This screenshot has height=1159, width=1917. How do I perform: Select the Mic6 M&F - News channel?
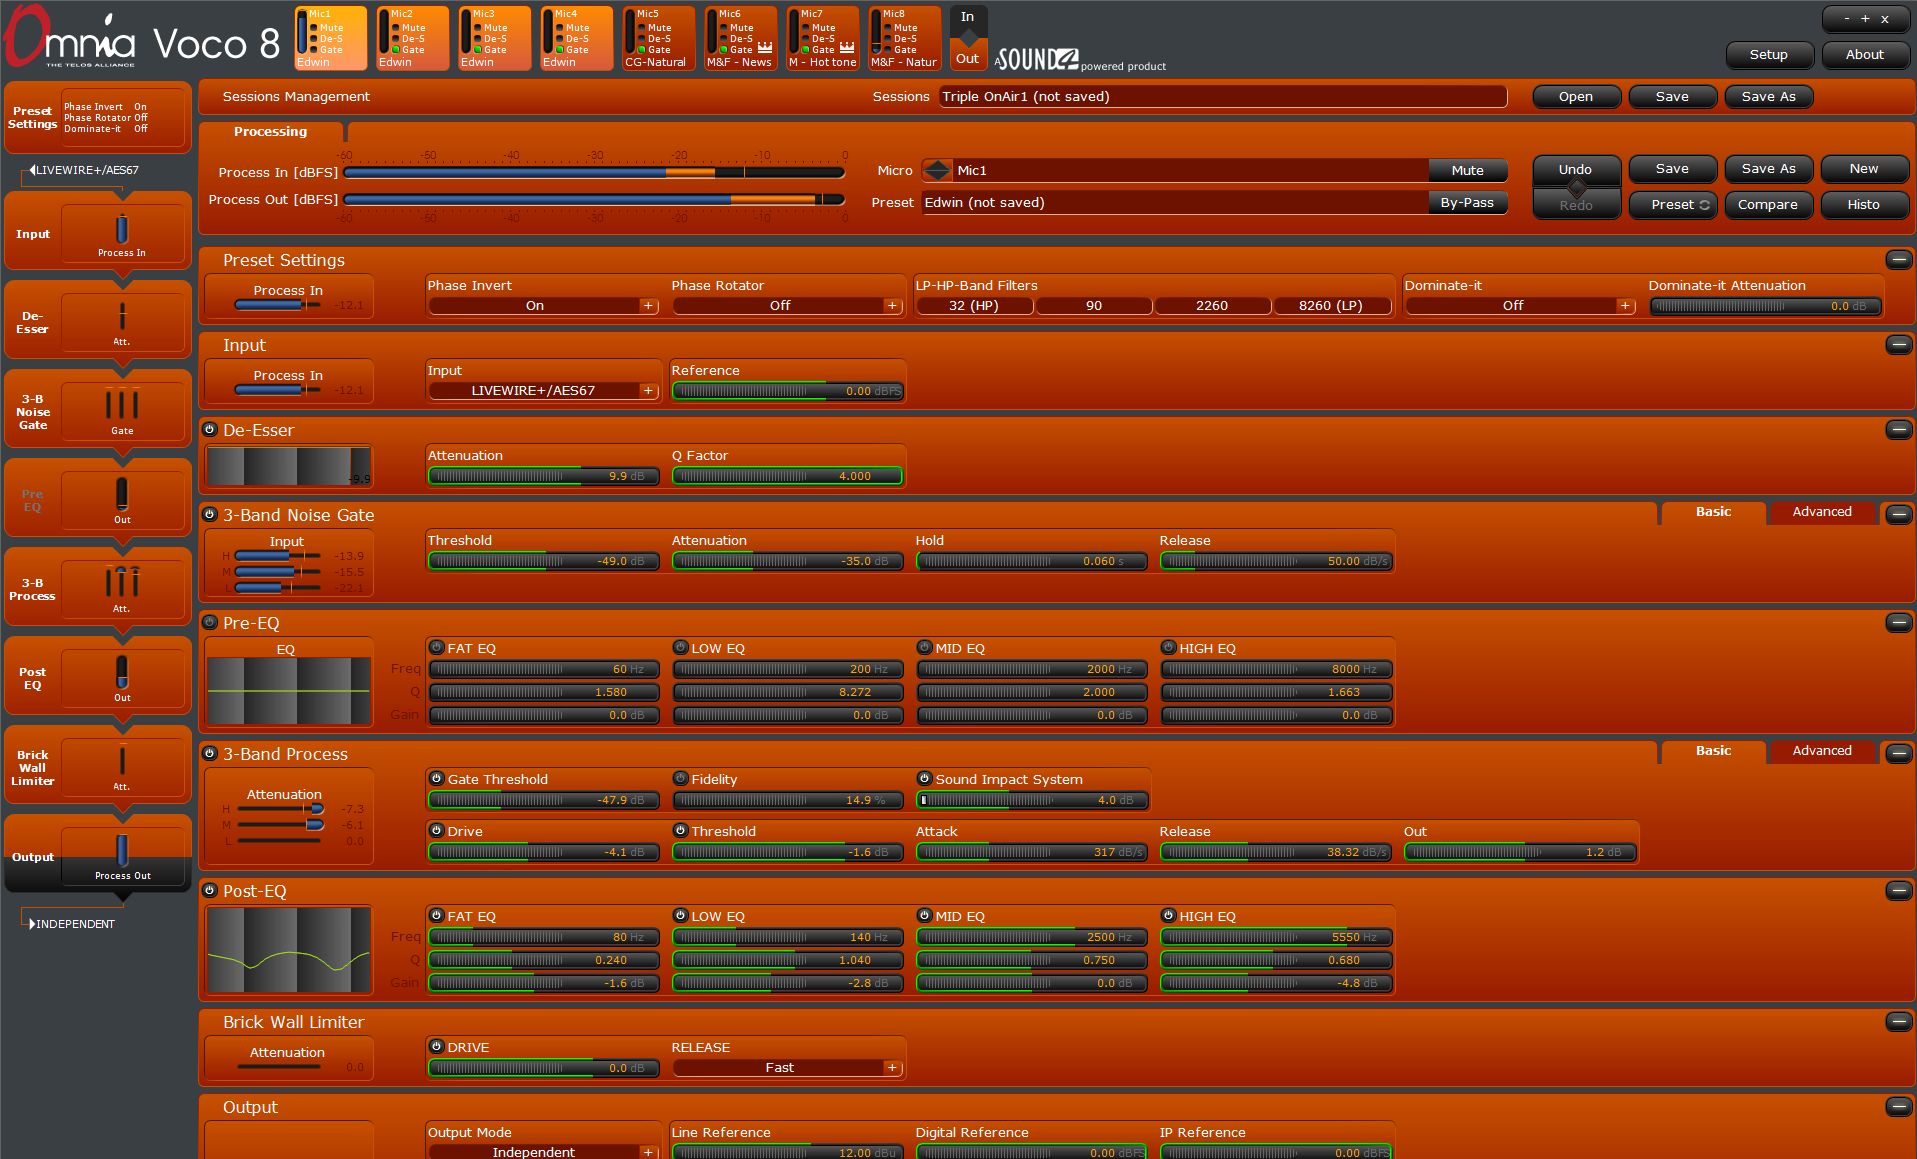(x=741, y=39)
